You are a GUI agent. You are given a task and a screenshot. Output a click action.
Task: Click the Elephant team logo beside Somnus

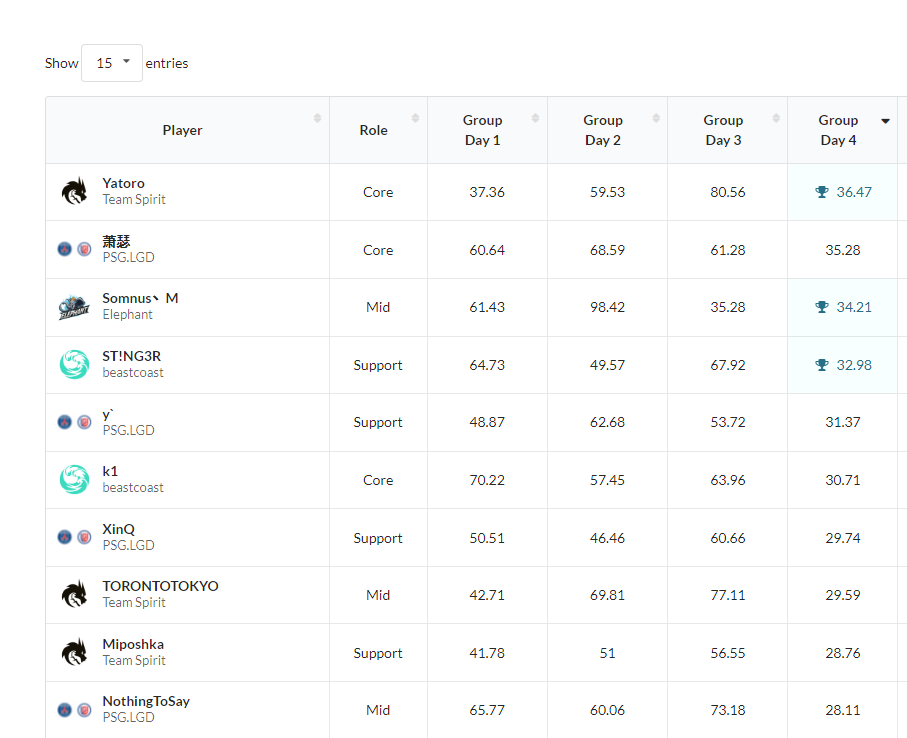pos(74,307)
